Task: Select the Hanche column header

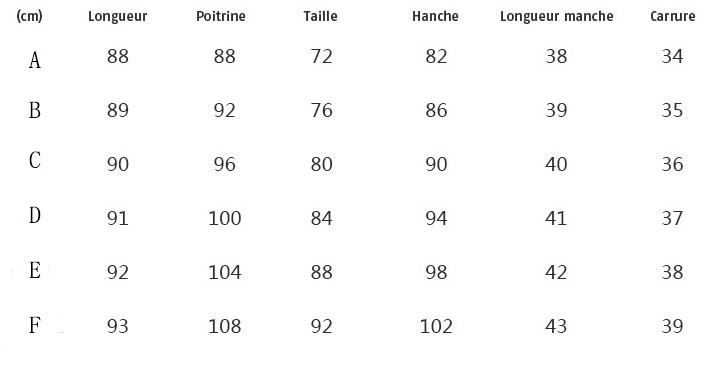Action: pos(435,16)
